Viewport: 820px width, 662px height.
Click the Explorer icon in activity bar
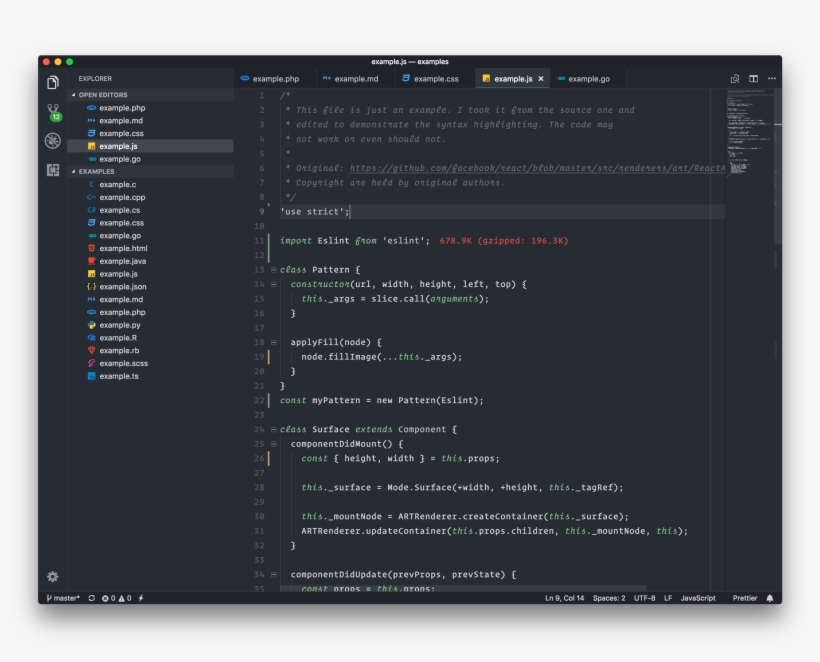coord(53,84)
